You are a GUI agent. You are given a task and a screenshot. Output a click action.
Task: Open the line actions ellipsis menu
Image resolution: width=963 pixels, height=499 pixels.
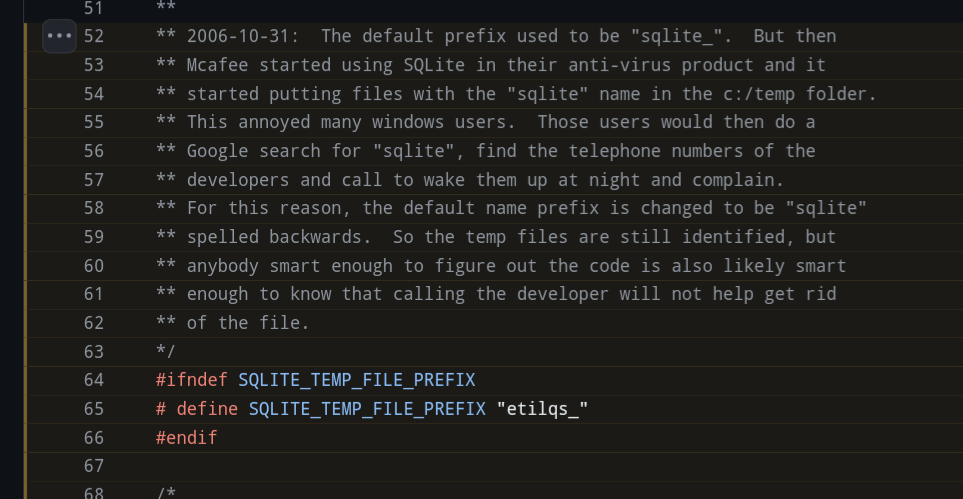[x=60, y=36]
